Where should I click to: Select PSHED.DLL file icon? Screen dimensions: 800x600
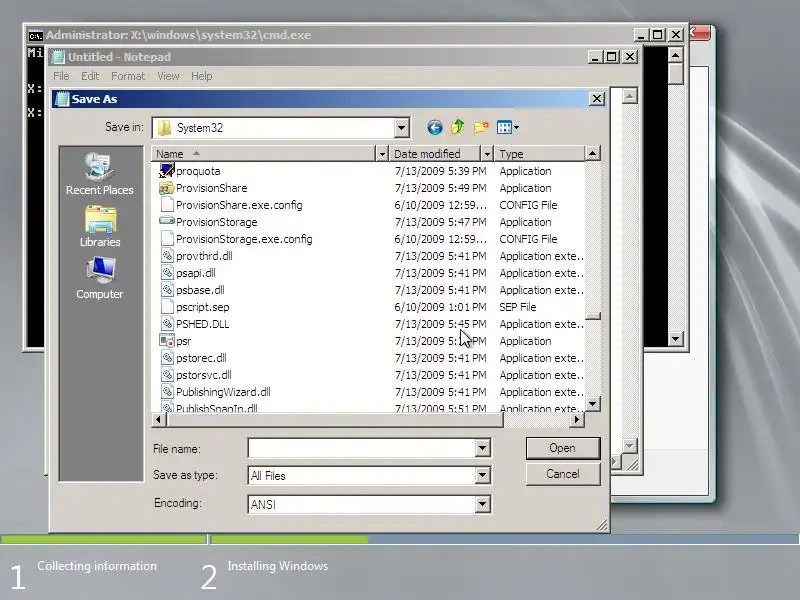pos(167,323)
